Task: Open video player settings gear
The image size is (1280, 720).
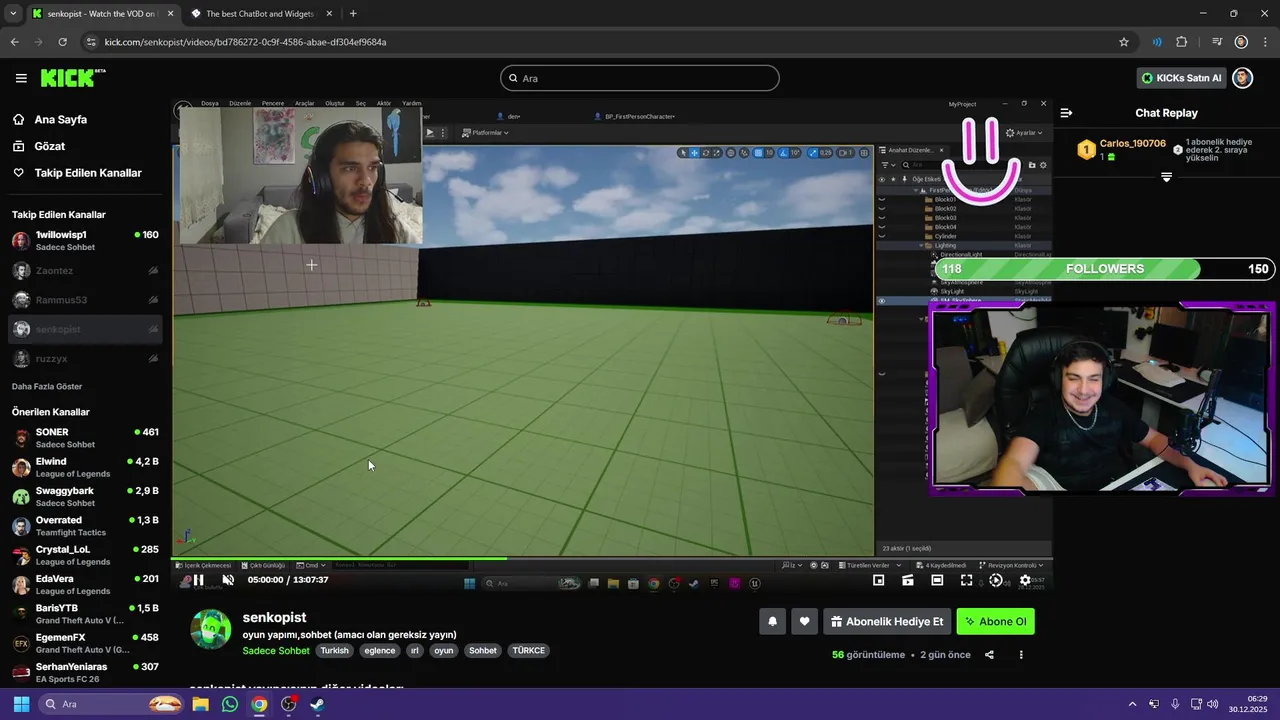Action: (x=1025, y=580)
